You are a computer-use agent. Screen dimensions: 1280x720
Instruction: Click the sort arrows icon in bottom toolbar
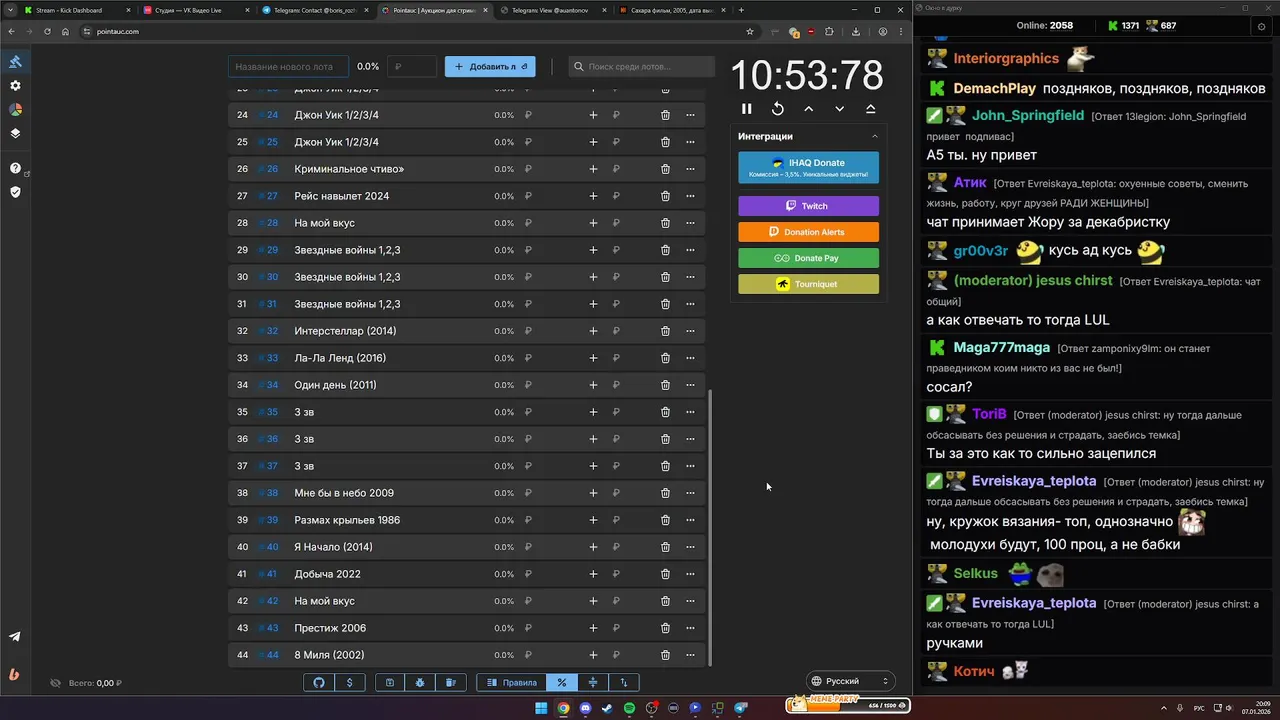click(624, 682)
